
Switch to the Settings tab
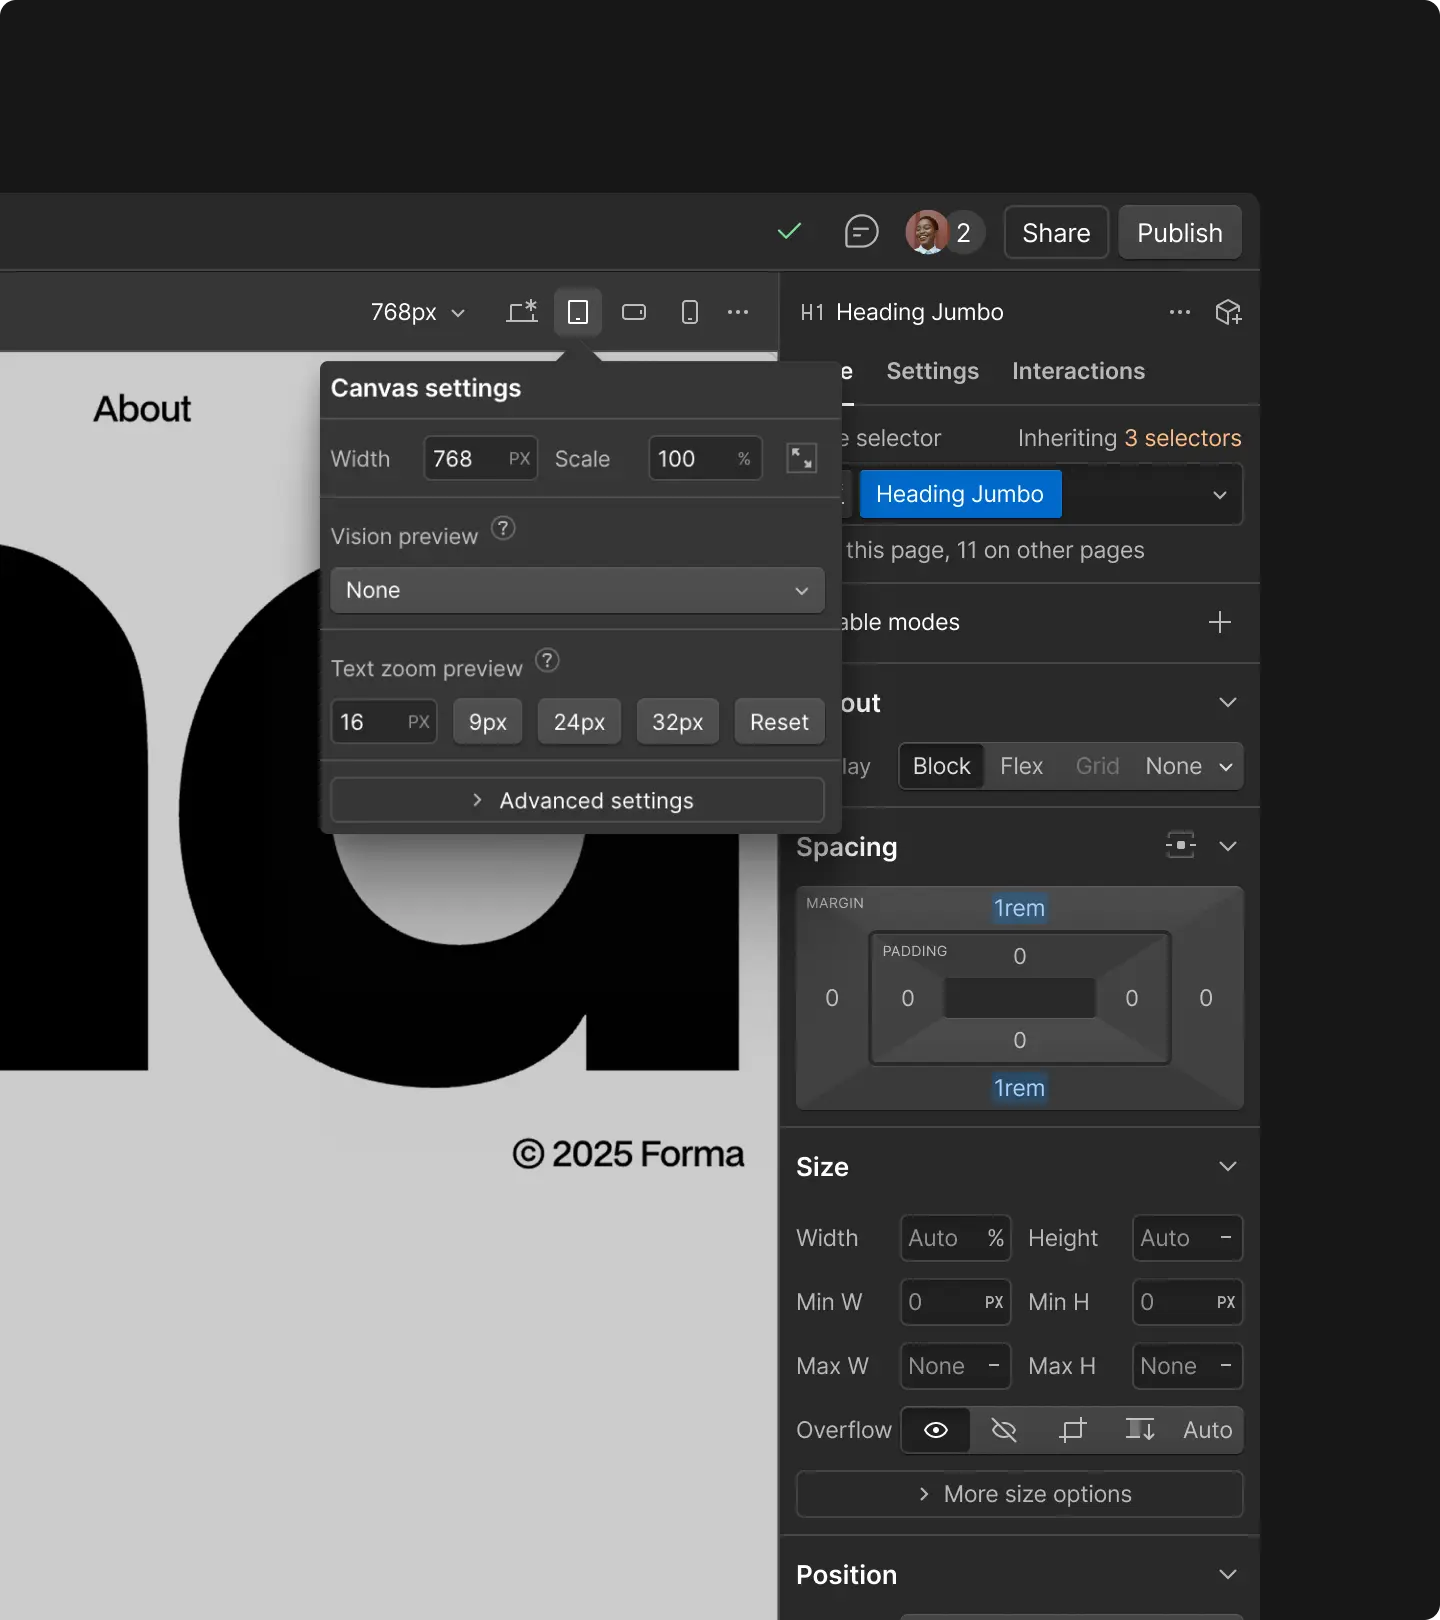coord(932,371)
